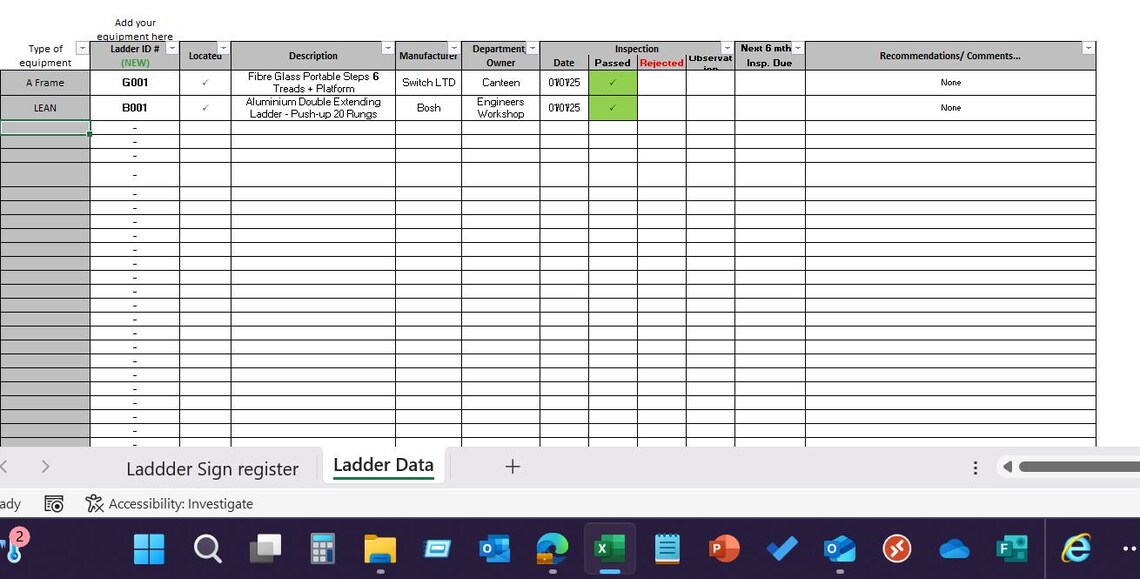The width and height of the screenshot is (1140, 579).
Task: Select the Ladder Data sheet tab
Action: [x=383, y=466]
